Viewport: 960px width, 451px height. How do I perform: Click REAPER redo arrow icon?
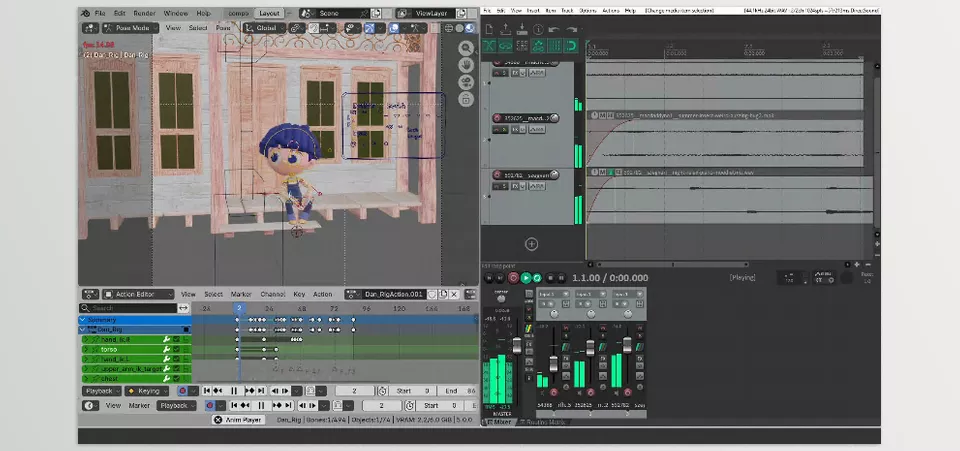pyautogui.click(x=571, y=29)
